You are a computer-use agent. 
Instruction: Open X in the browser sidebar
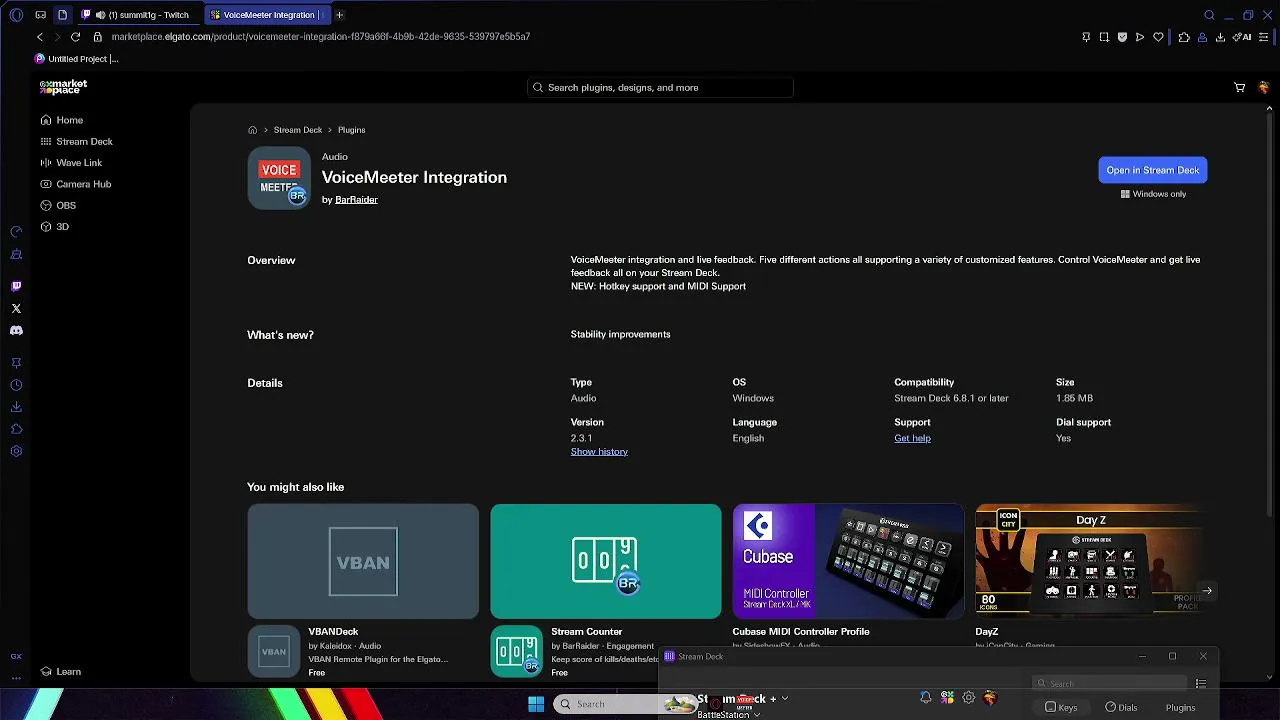16,309
